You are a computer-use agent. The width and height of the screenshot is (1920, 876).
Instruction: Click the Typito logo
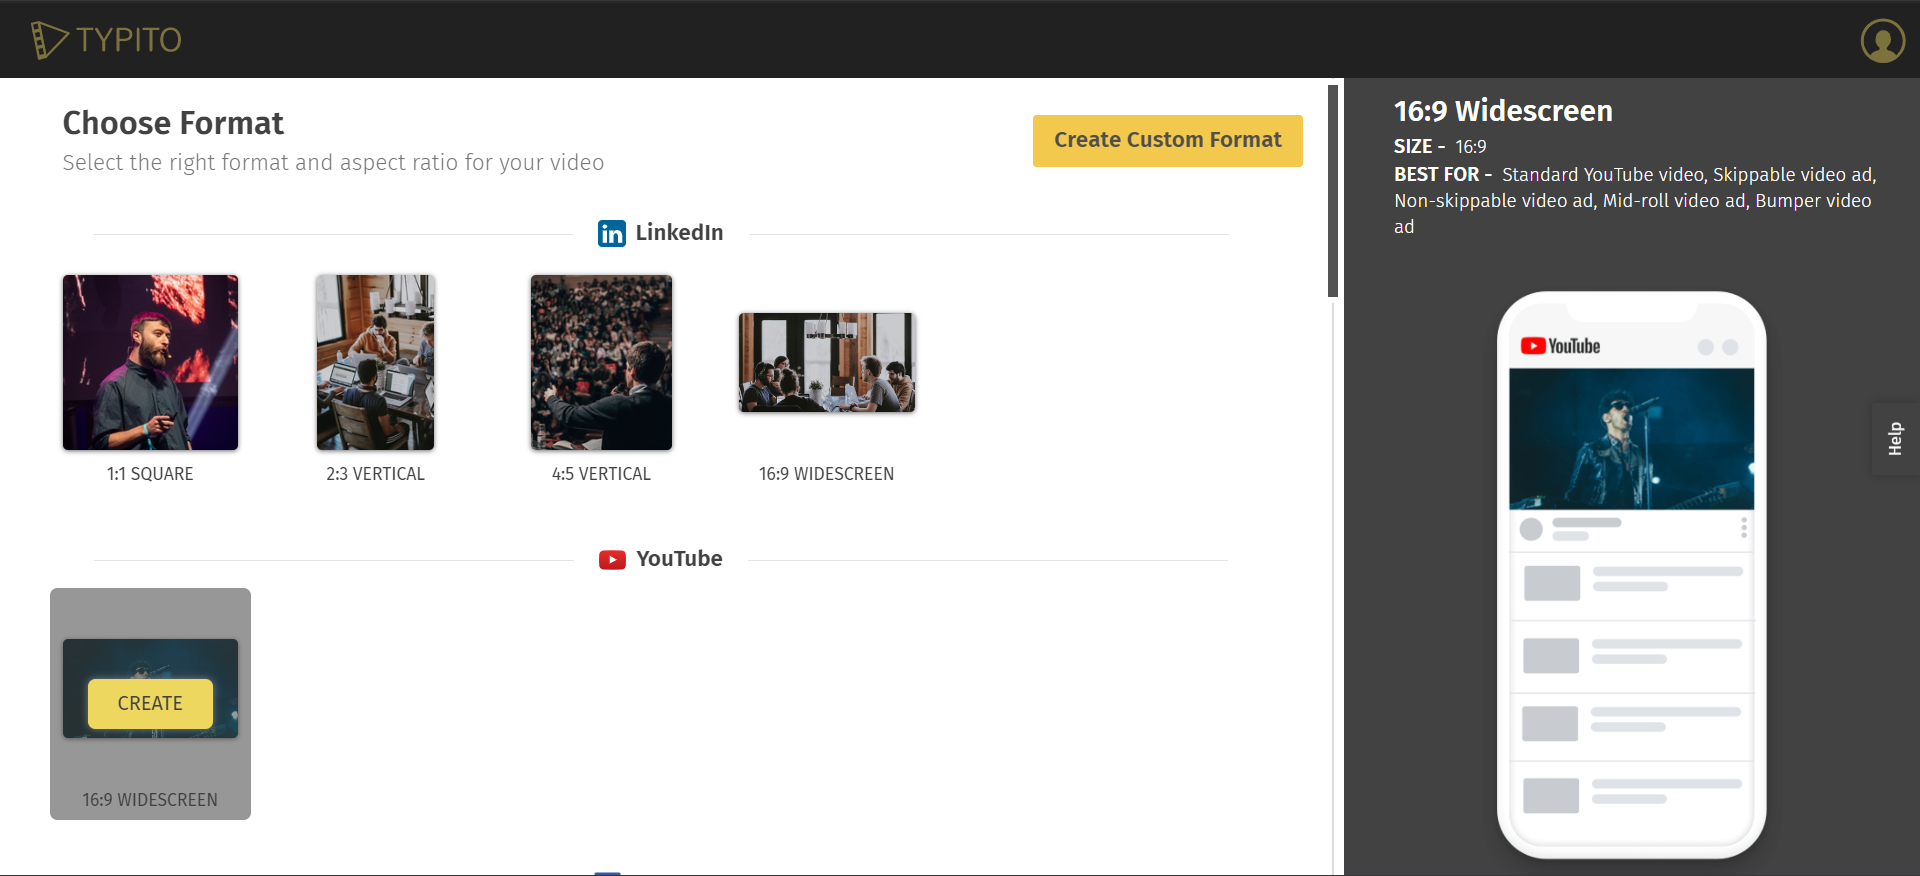(x=106, y=40)
